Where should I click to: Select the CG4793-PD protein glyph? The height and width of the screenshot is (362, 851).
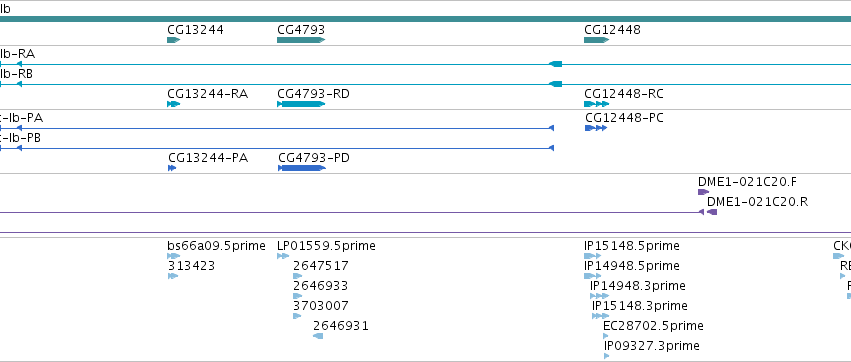click(x=302, y=168)
